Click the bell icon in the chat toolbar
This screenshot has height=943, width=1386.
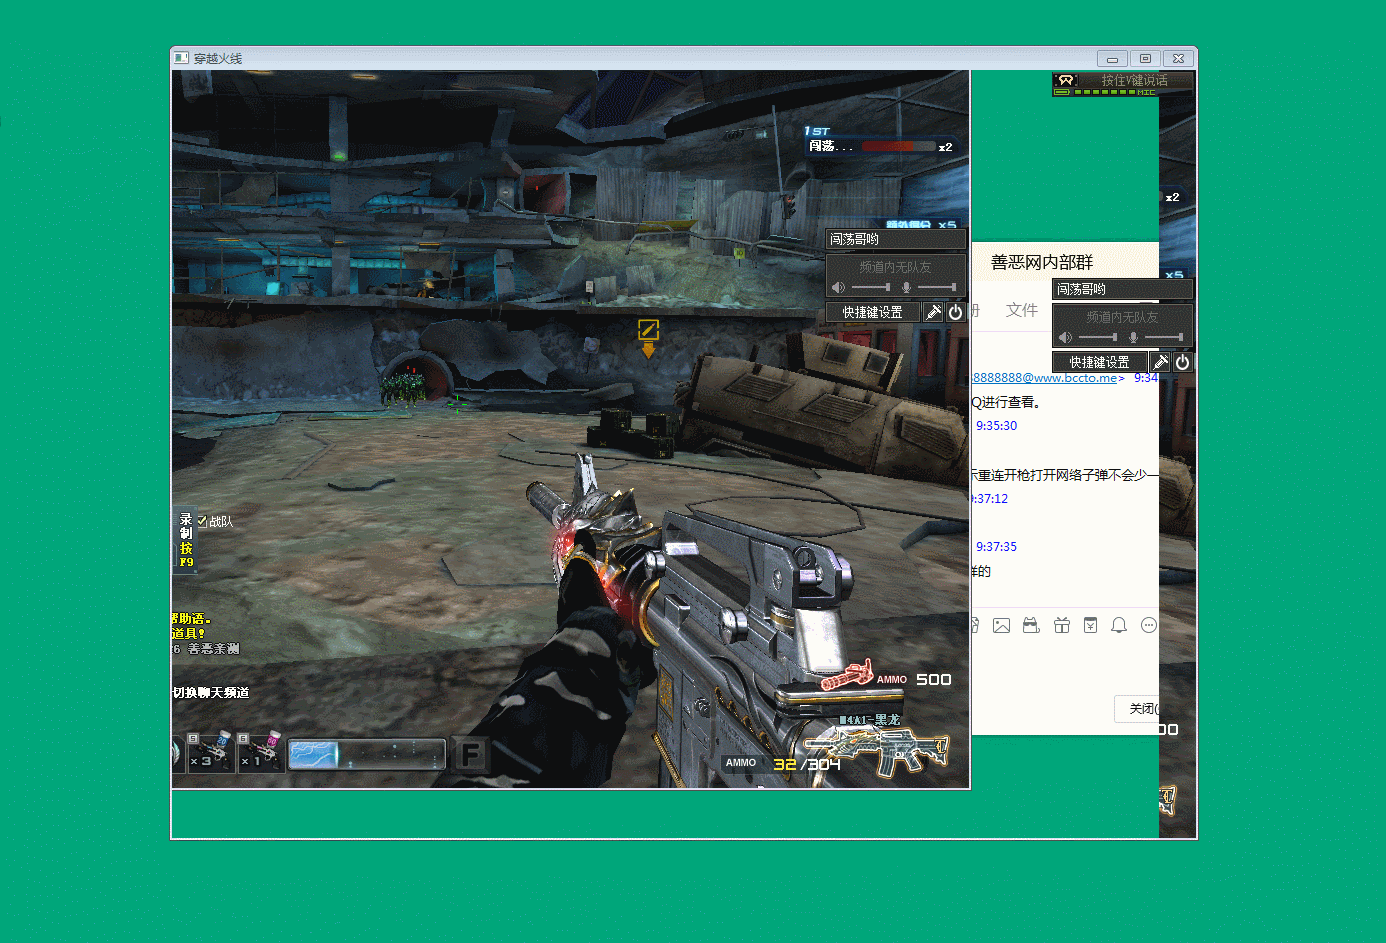[x=1119, y=625]
